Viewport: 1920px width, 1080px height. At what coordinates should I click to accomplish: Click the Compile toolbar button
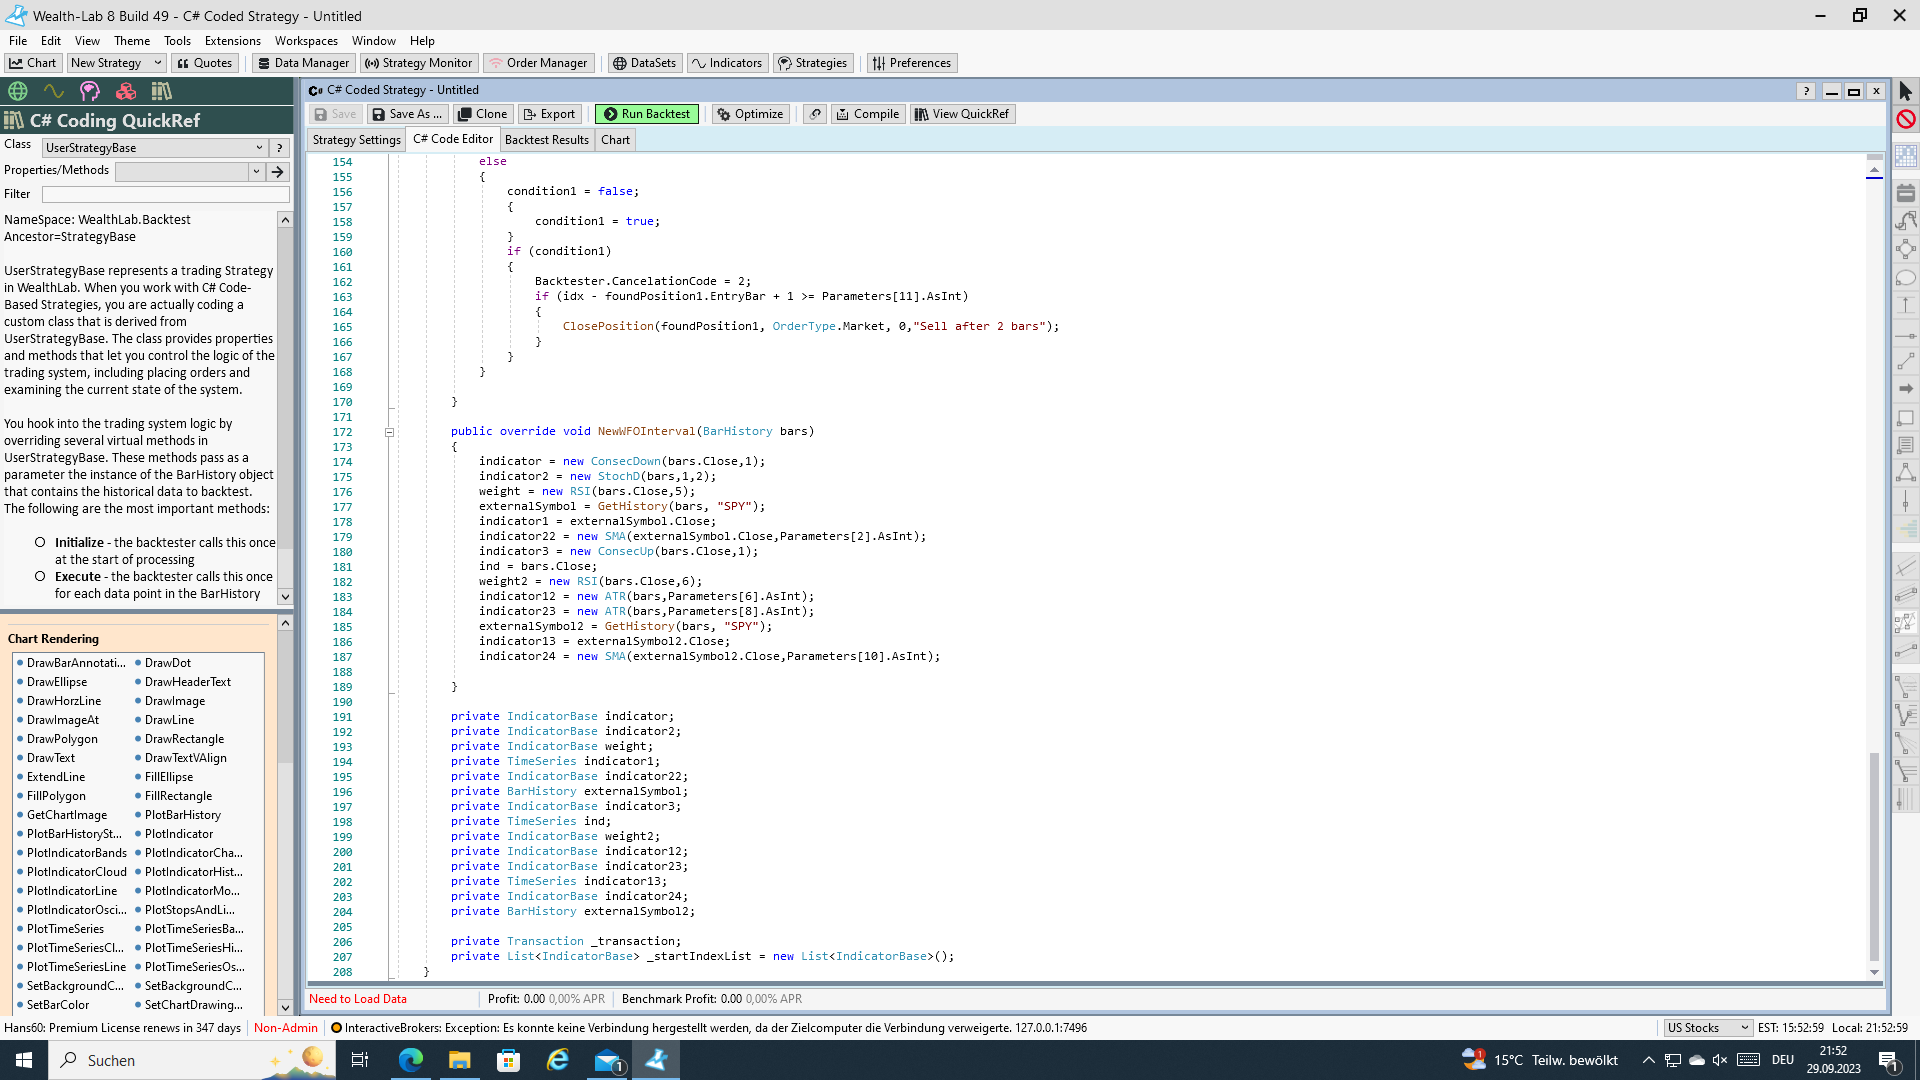click(867, 114)
